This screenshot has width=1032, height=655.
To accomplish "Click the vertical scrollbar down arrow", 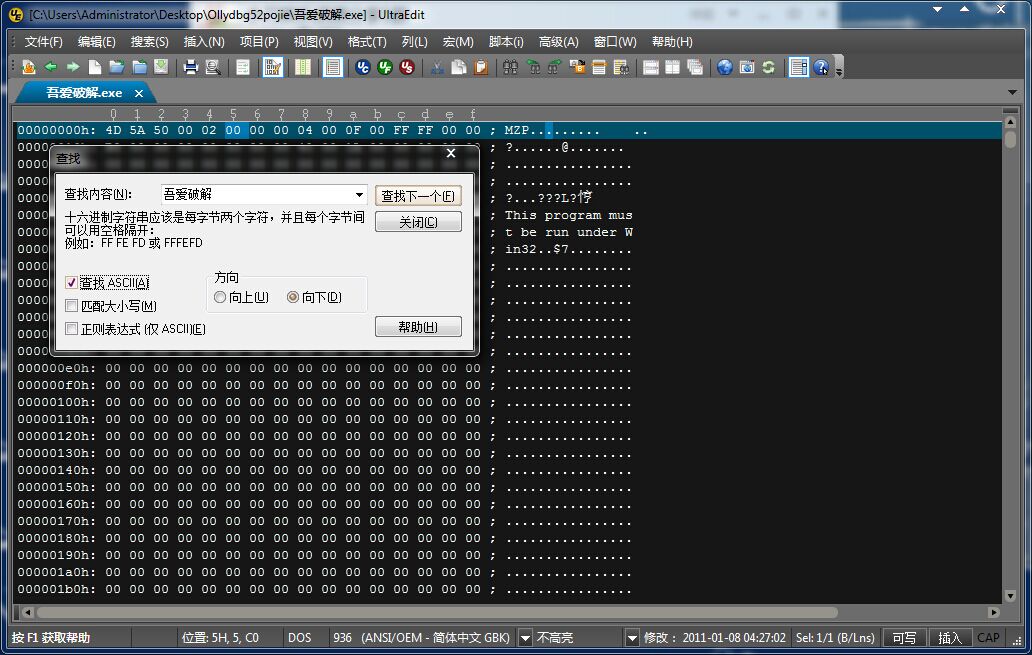I will 1011,596.
